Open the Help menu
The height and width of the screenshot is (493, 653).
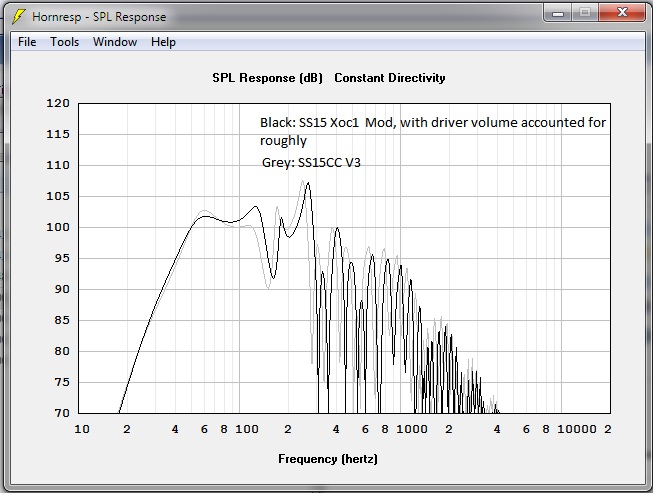(x=163, y=42)
